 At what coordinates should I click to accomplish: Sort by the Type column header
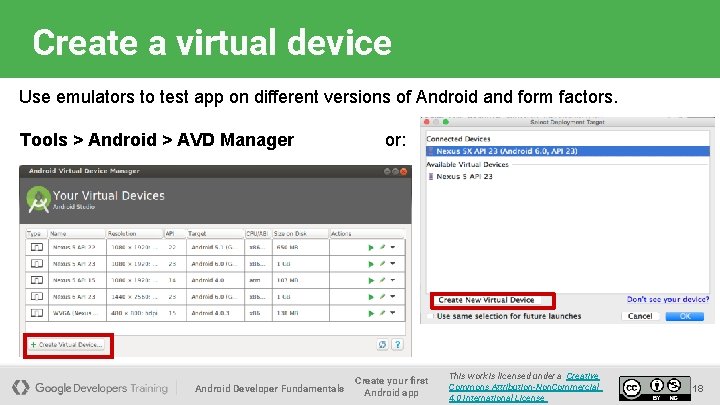point(36,234)
